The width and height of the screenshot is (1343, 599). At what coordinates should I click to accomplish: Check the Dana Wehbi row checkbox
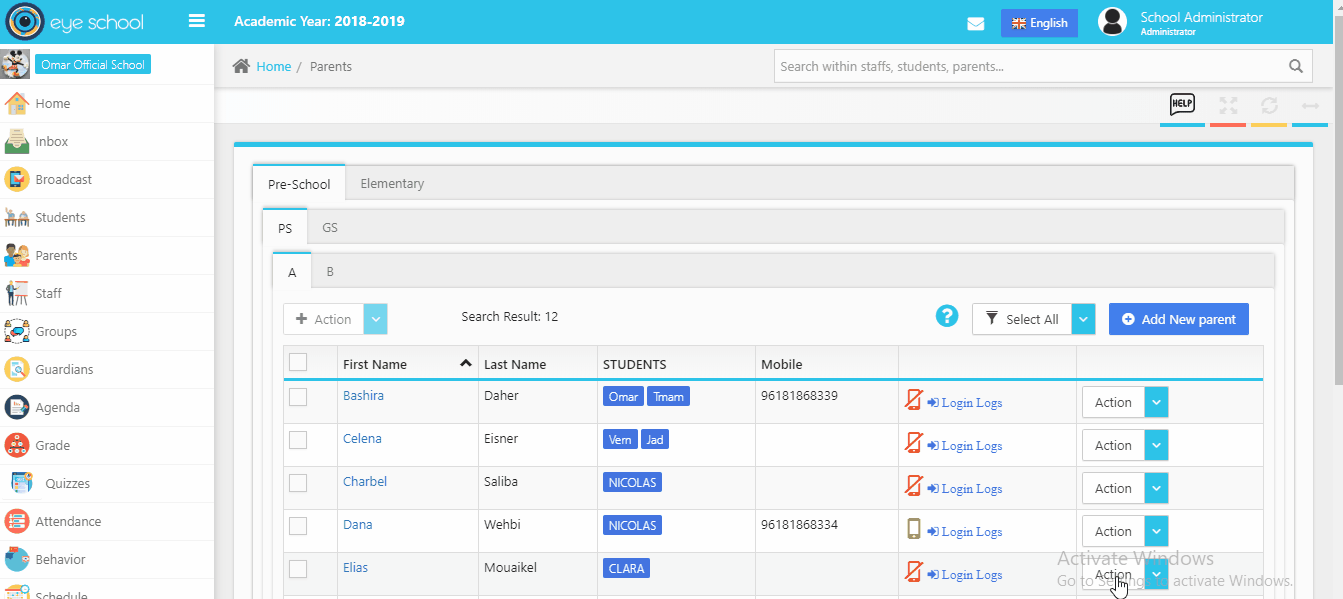click(x=298, y=526)
